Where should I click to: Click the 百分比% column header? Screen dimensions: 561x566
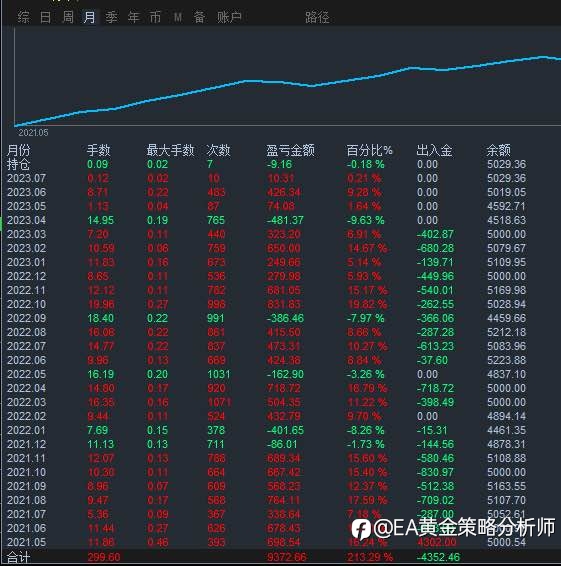(370, 150)
